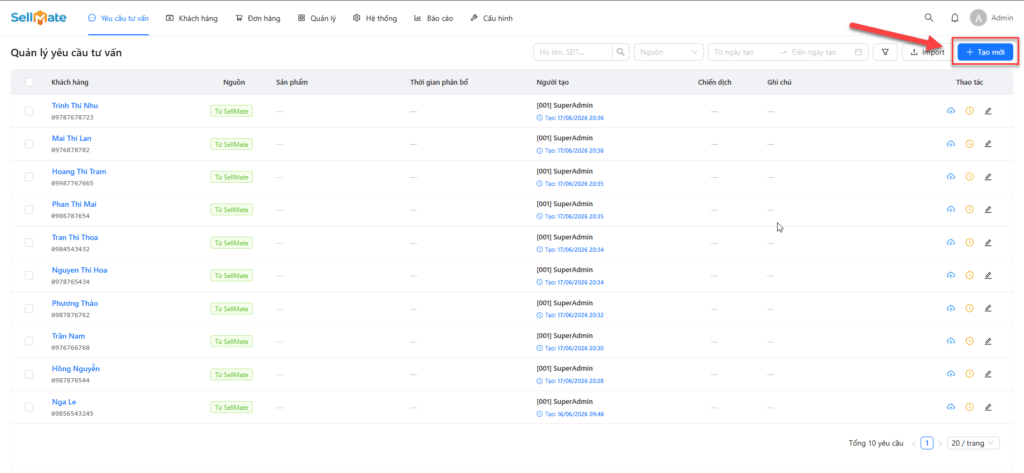Check the row checkbox for Nga Le
The image size is (1024, 473).
29,406
